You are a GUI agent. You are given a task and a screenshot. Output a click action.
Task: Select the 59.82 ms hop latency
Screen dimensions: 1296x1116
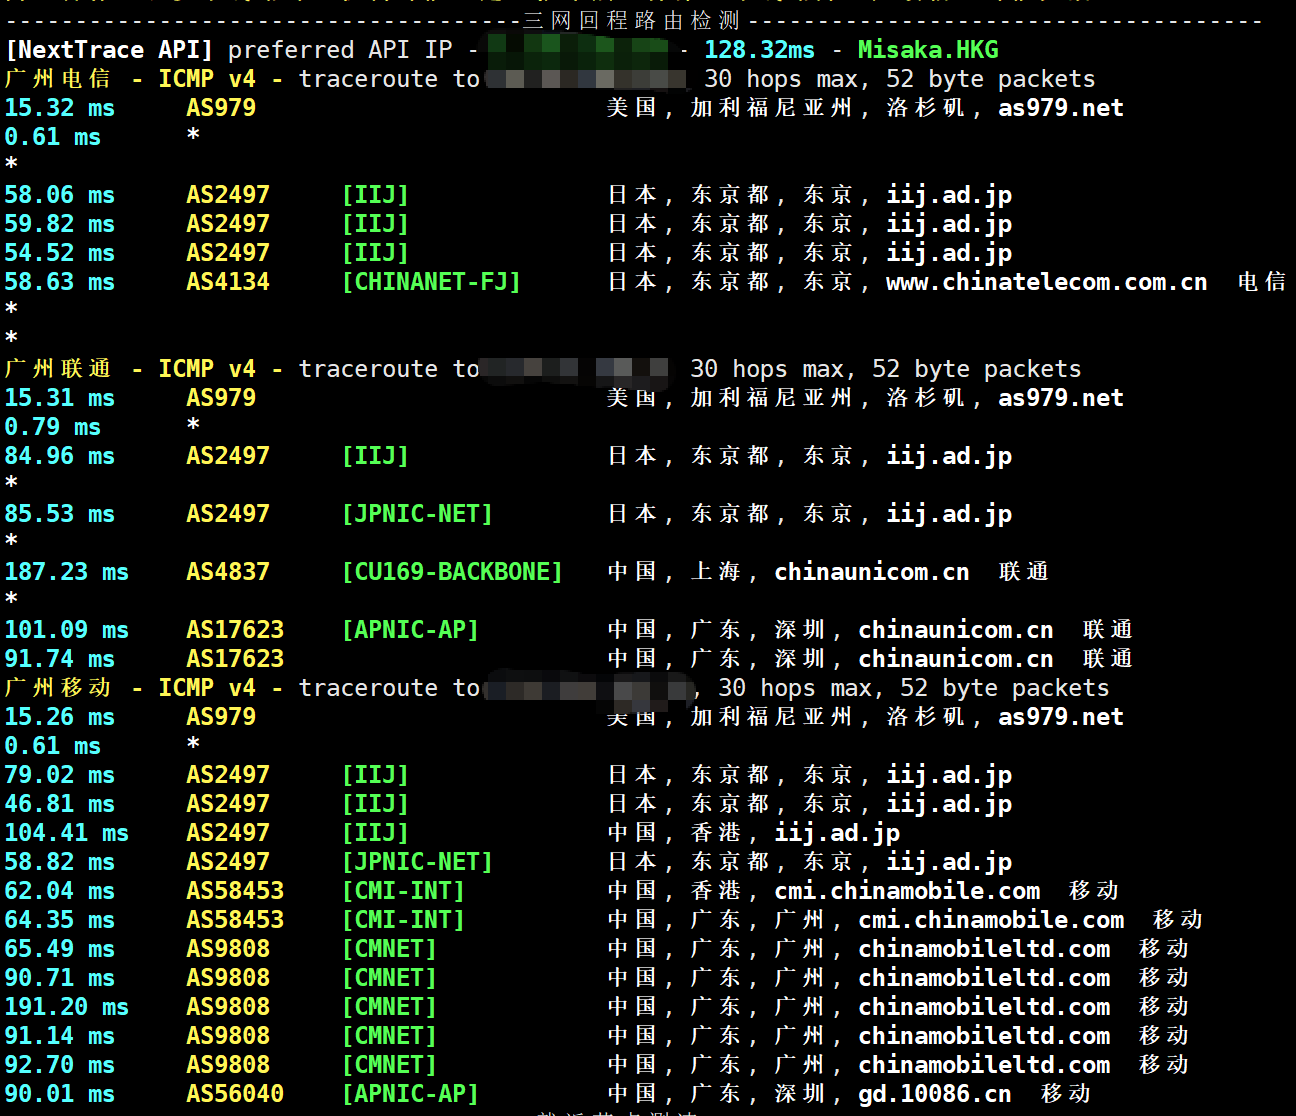pos(60,224)
